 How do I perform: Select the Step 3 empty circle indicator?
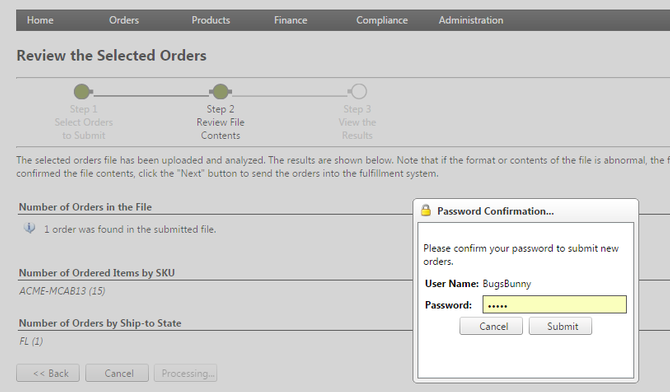click(359, 91)
